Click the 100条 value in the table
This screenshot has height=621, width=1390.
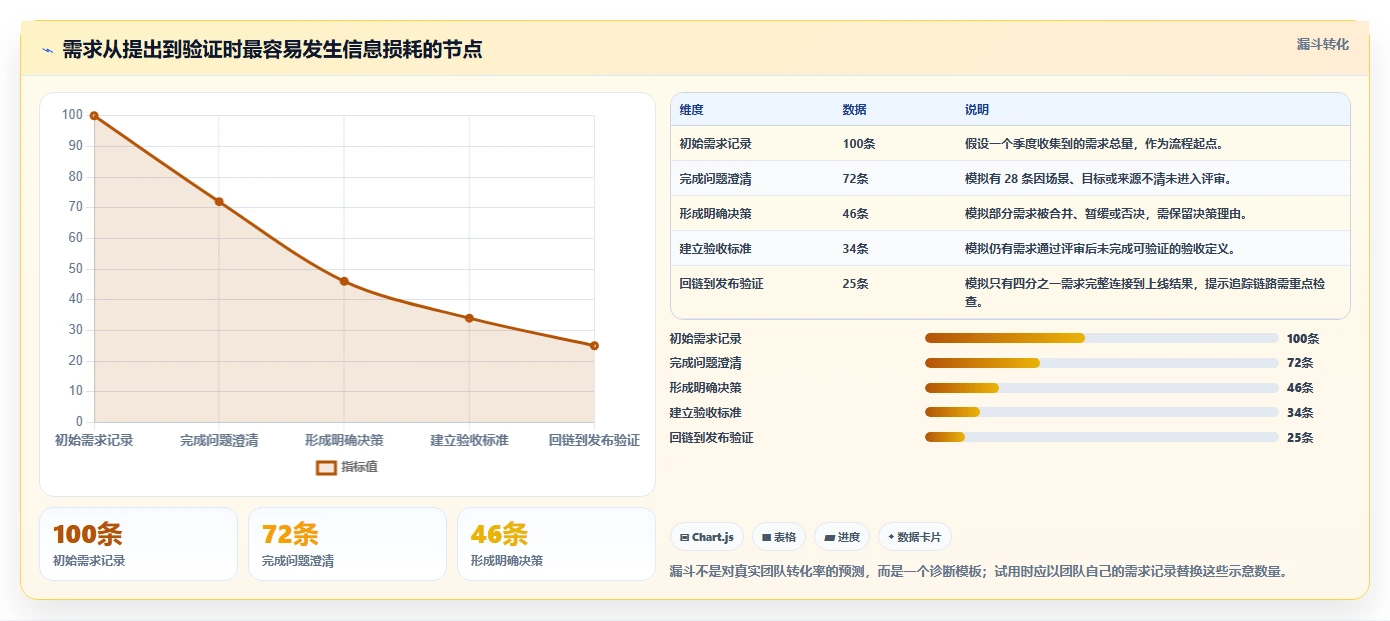tap(859, 144)
